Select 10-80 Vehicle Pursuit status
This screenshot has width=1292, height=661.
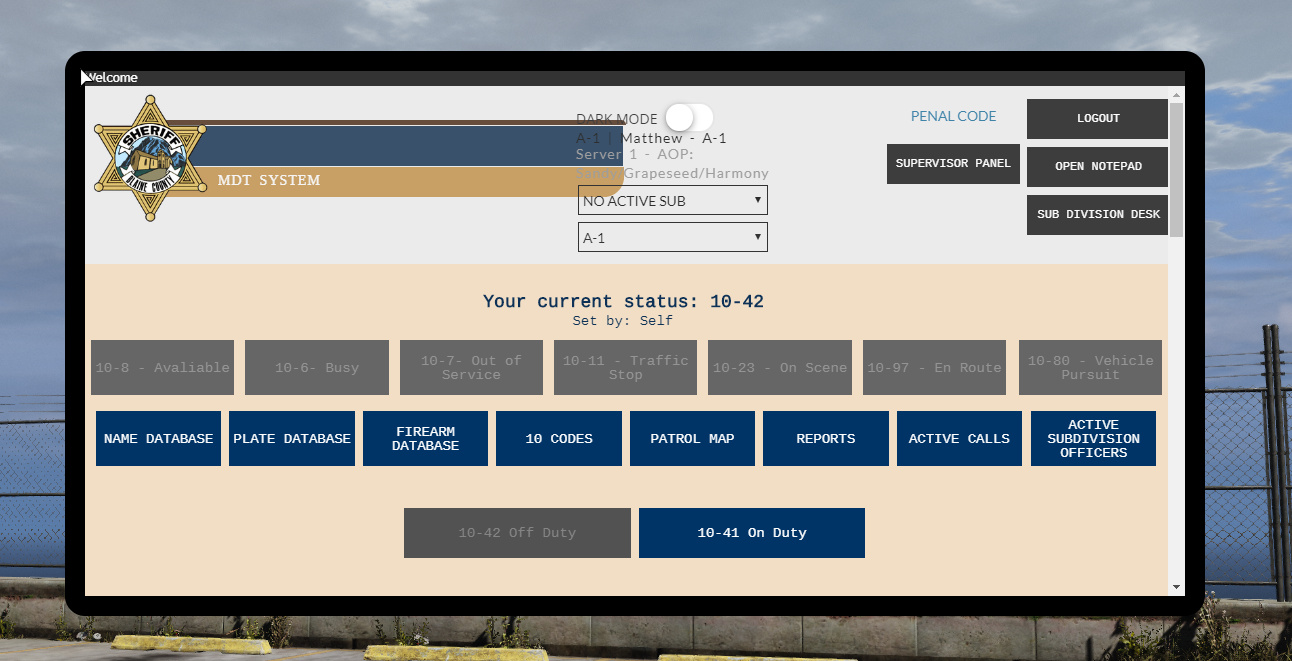1090,367
